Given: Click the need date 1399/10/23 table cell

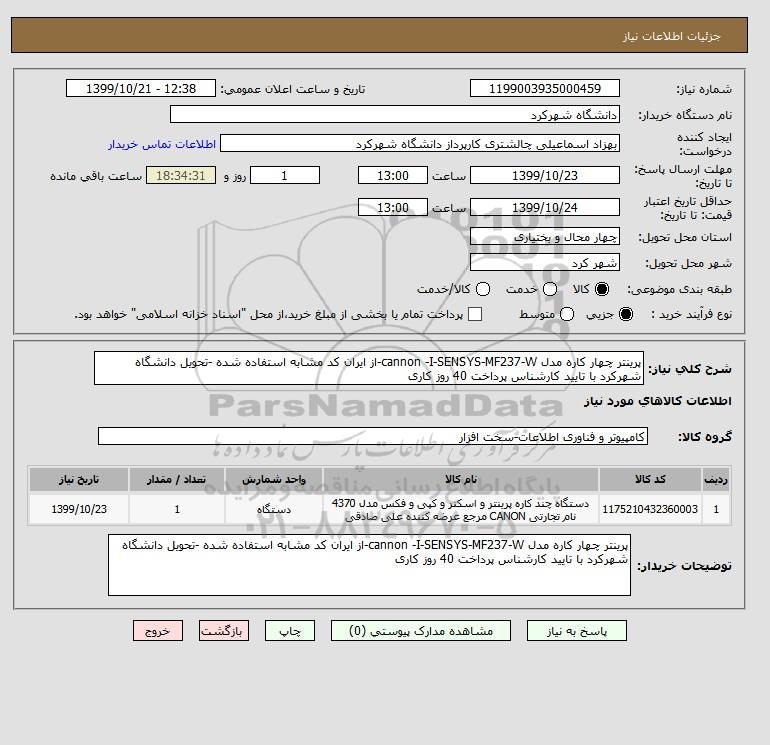Looking at the screenshot, I should (79, 509).
